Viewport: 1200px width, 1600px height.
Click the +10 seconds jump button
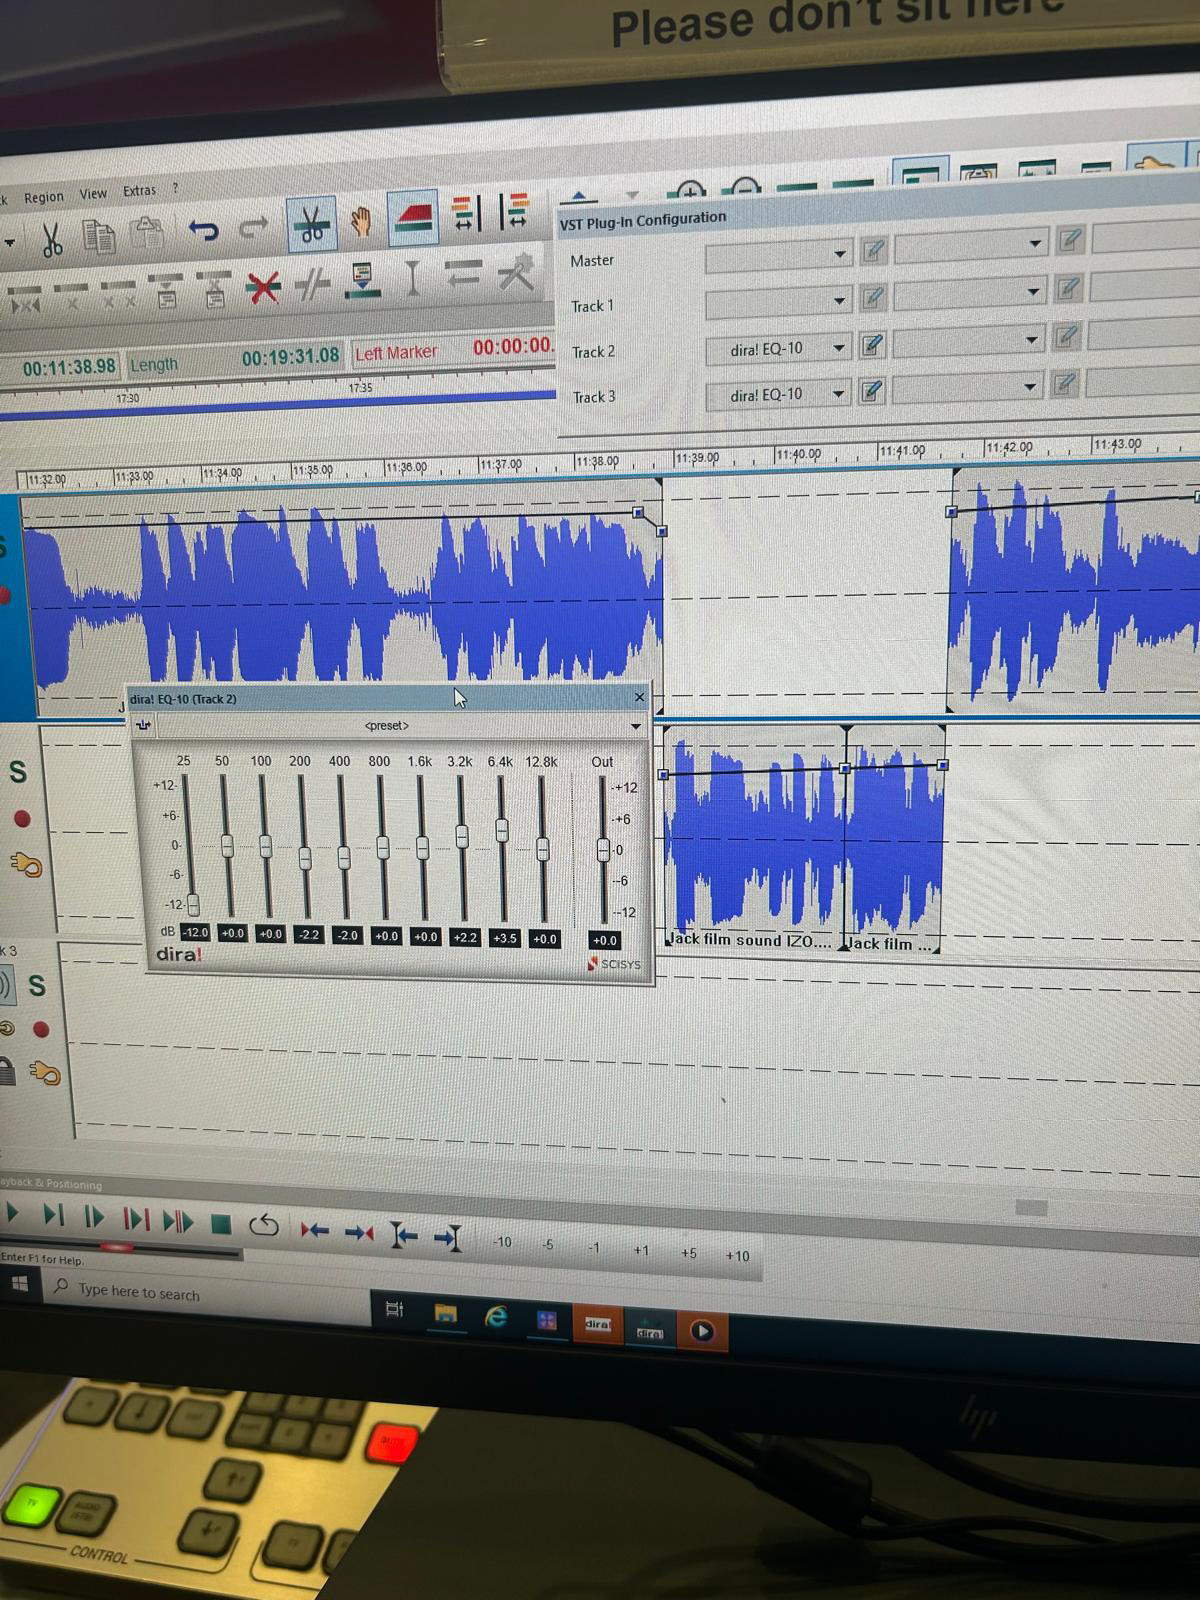click(738, 1255)
